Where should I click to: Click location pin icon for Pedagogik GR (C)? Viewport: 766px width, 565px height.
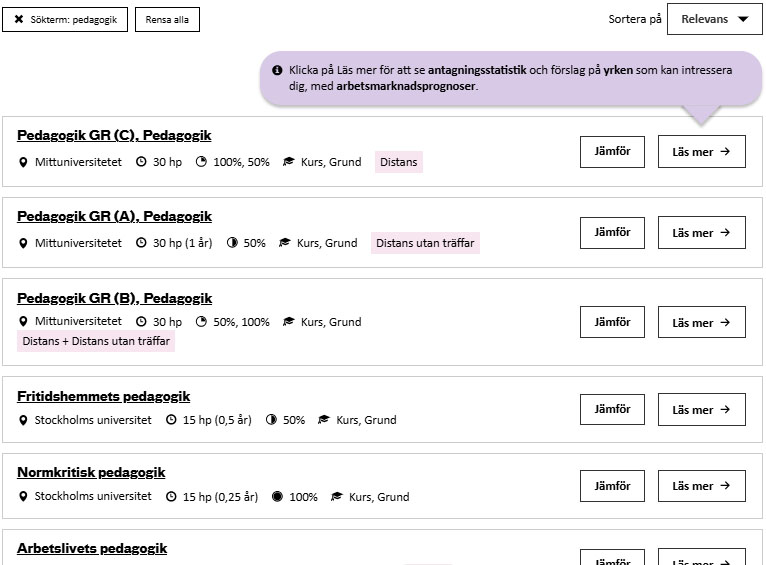coord(24,162)
